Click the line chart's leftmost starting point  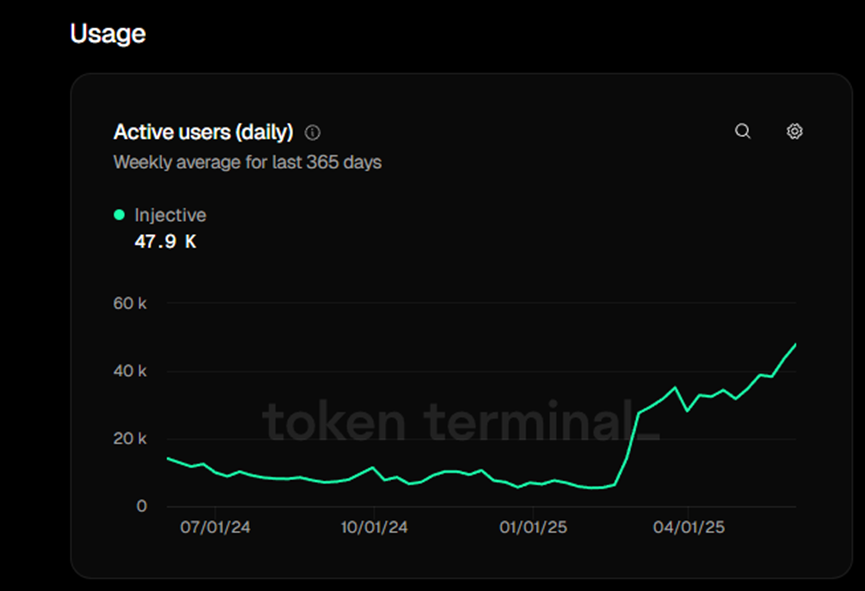point(167,458)
